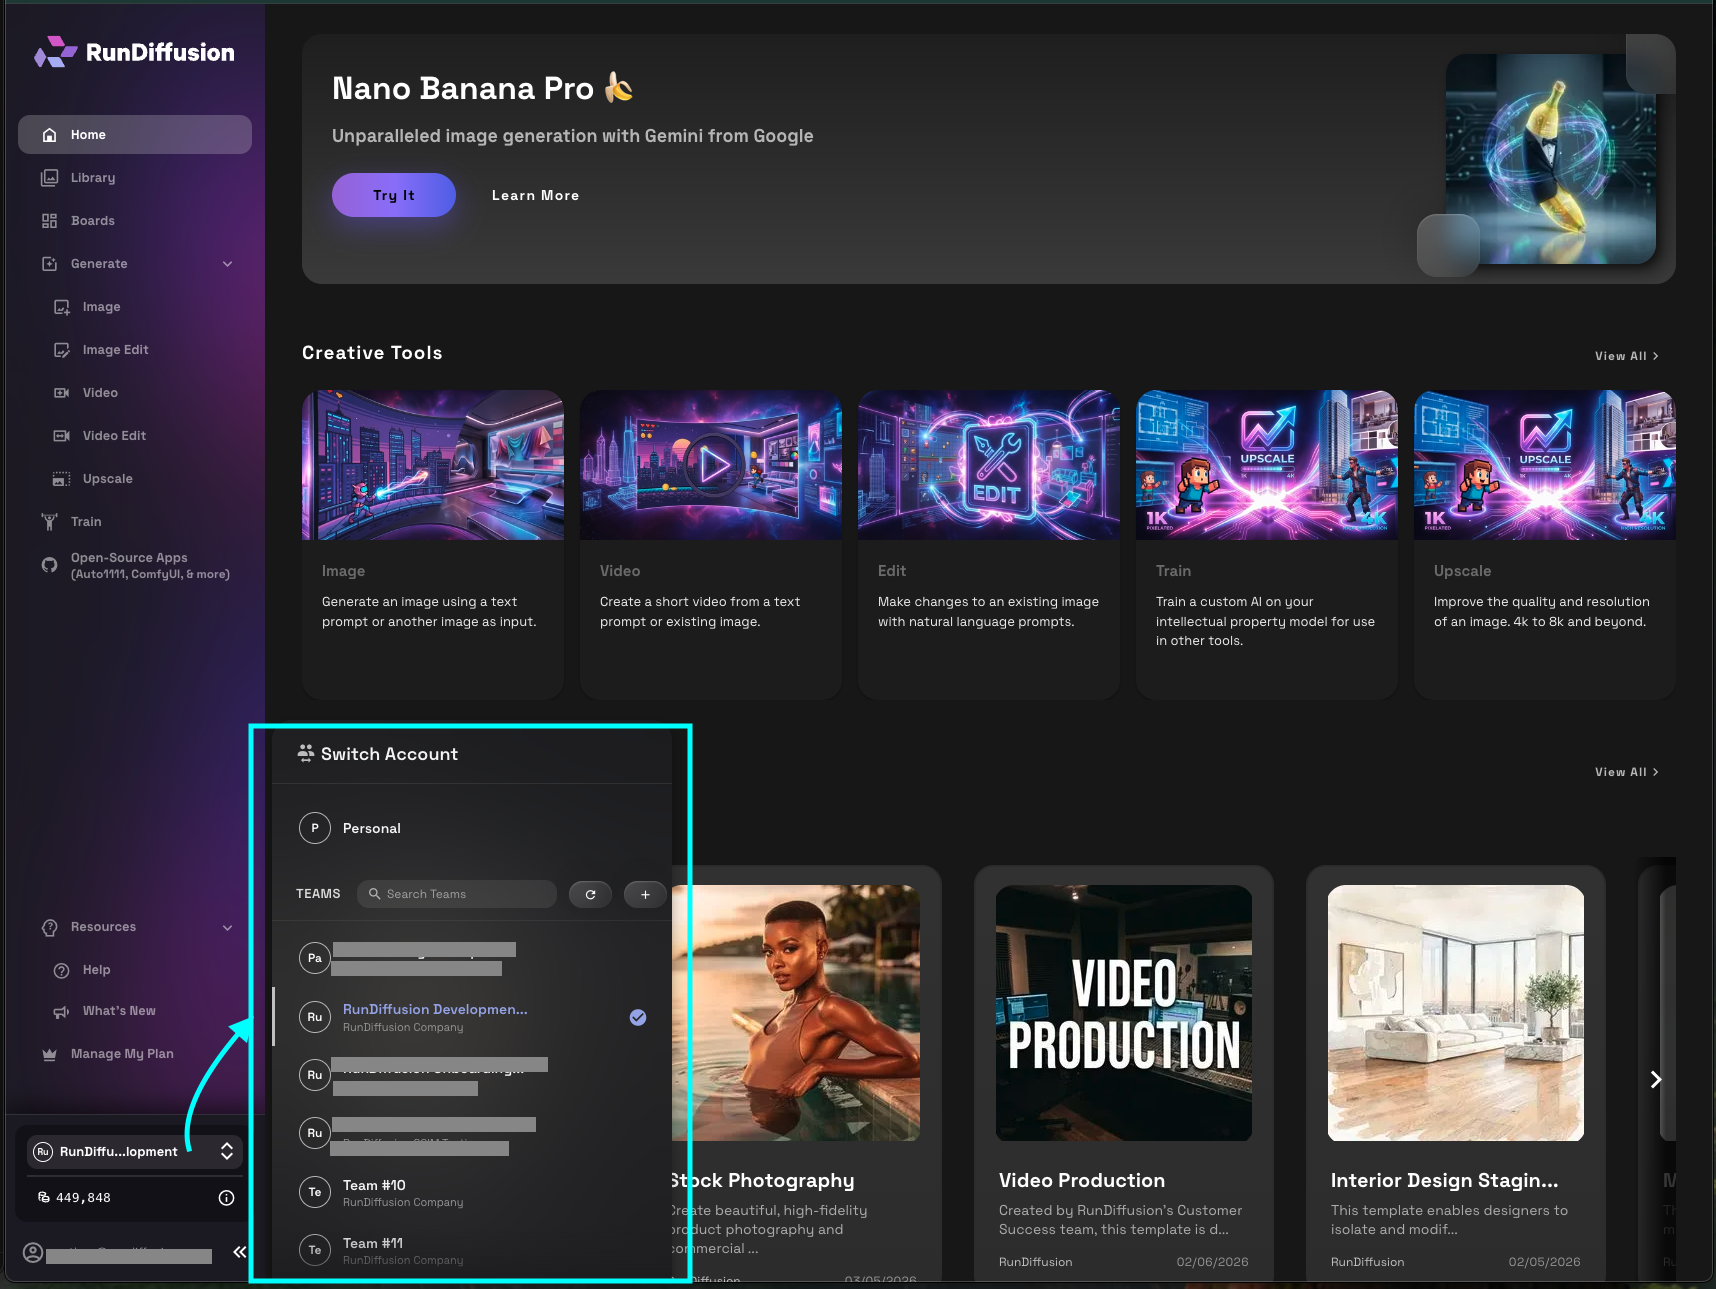Click the Video Production title text
This screenshot has height=1289, width=1716.
click(1082, 1181)
